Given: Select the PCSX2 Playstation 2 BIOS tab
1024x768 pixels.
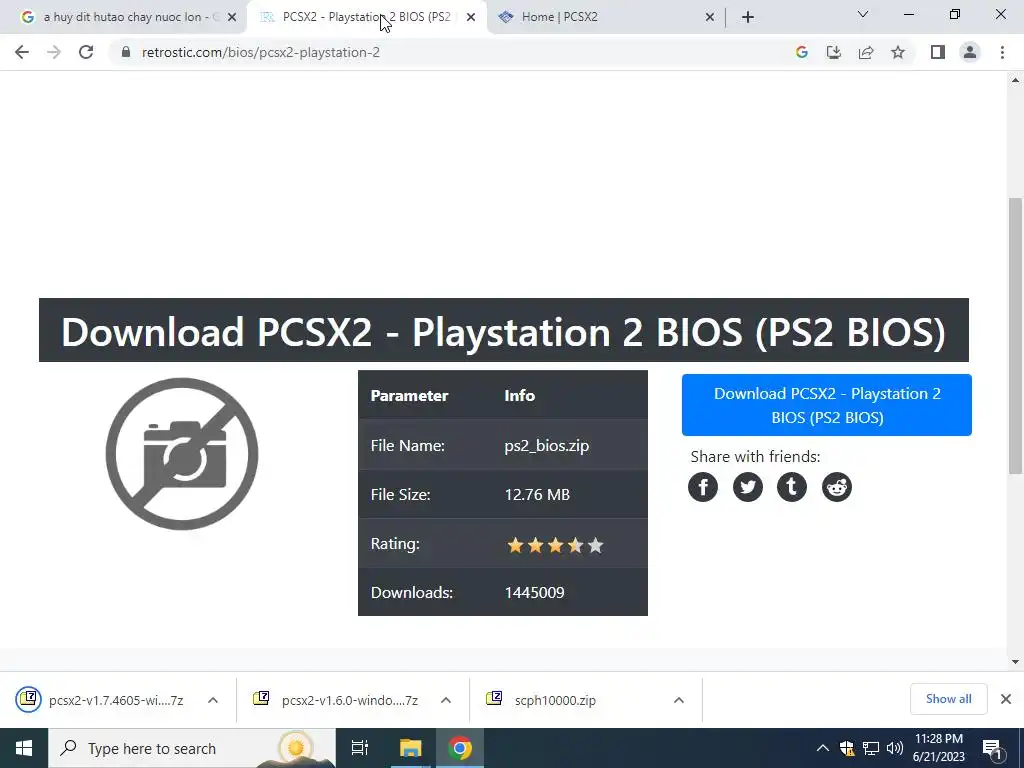Looking at the screenshot, I should tap(366, 17).
